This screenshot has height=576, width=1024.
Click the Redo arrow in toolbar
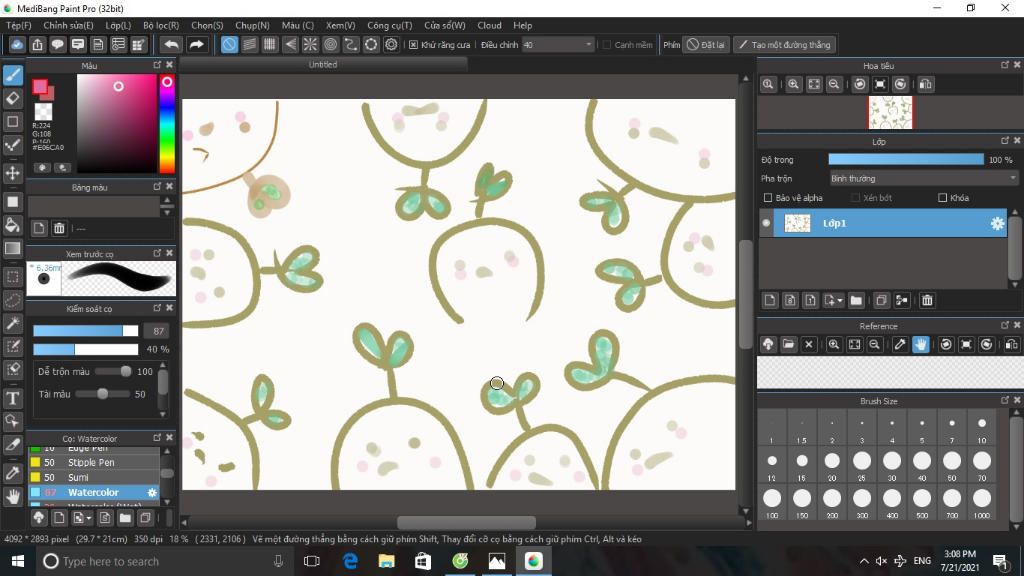pos(196,44)
